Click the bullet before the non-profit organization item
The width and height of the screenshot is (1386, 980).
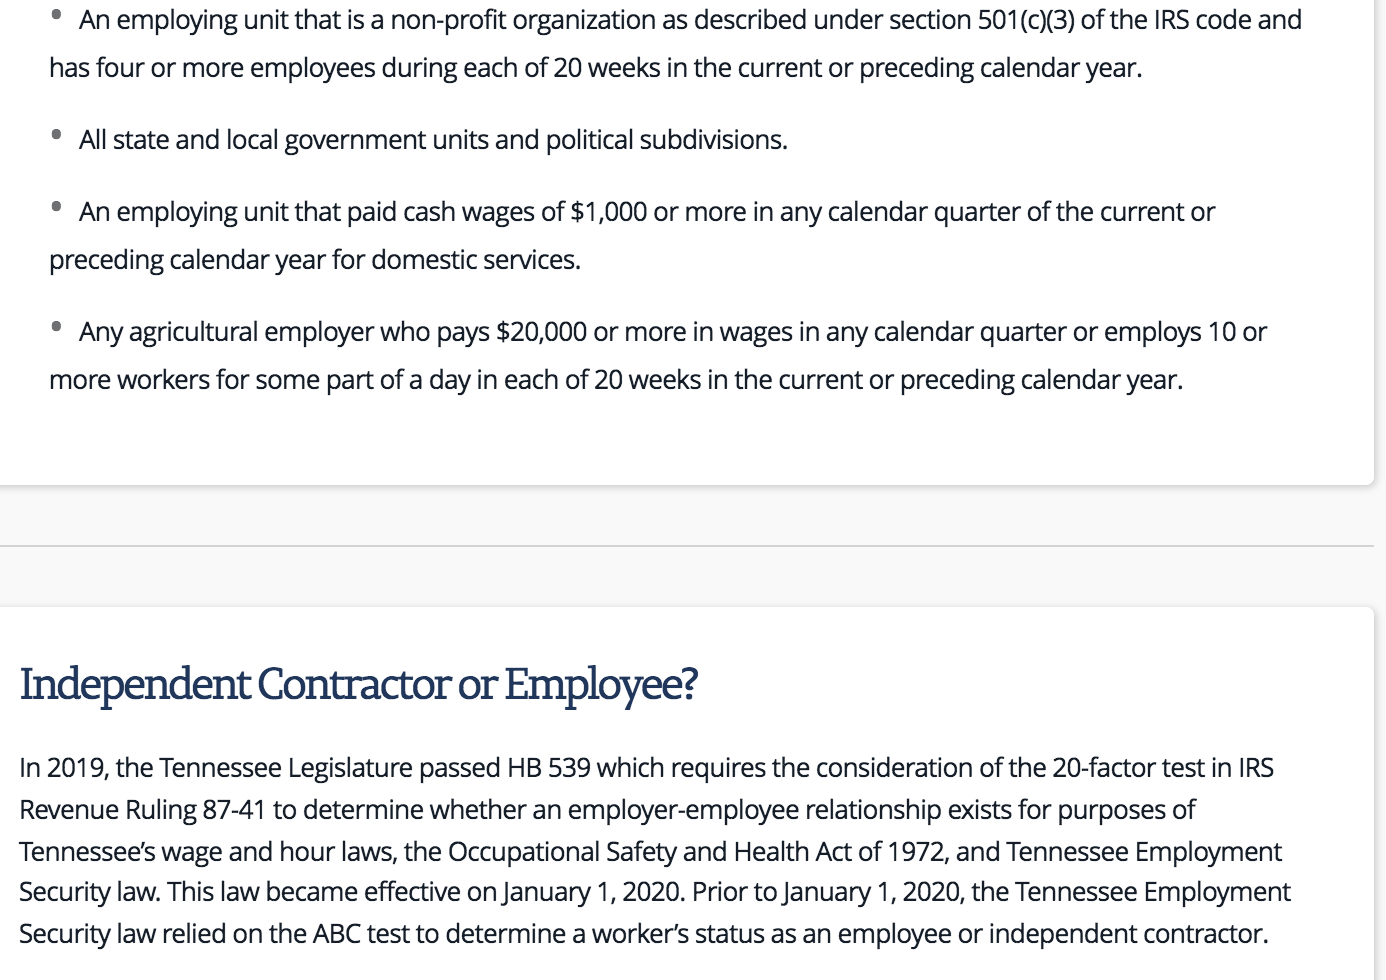[57, 15]
